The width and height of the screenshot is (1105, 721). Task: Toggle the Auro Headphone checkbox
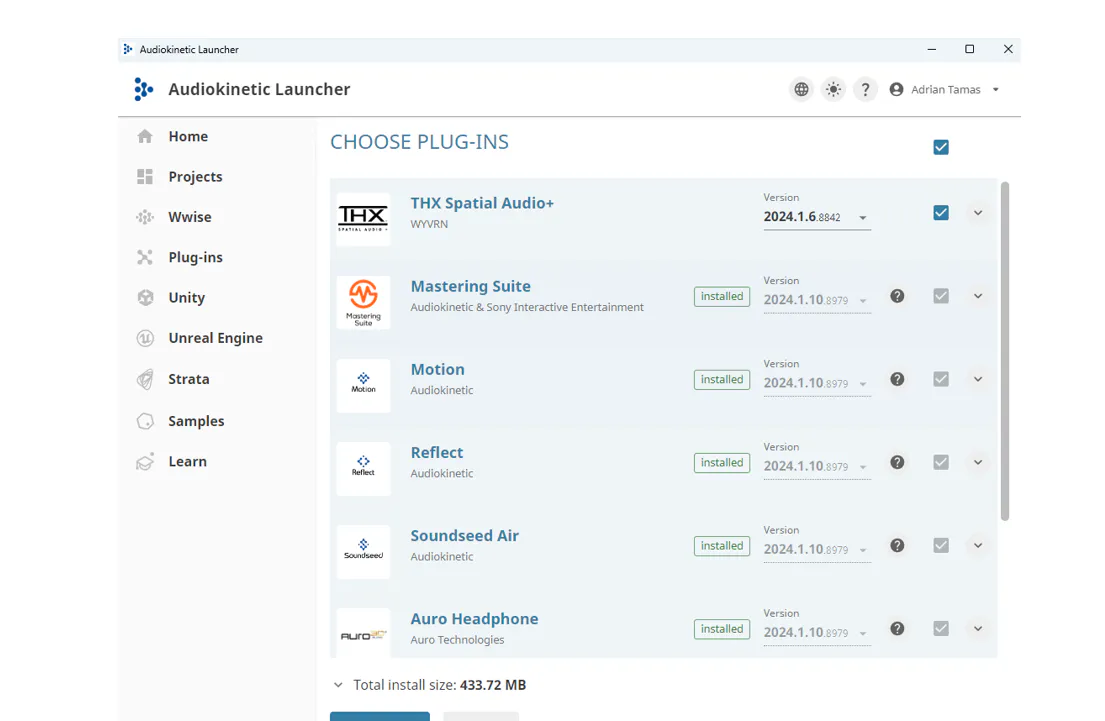coord(941,629)
